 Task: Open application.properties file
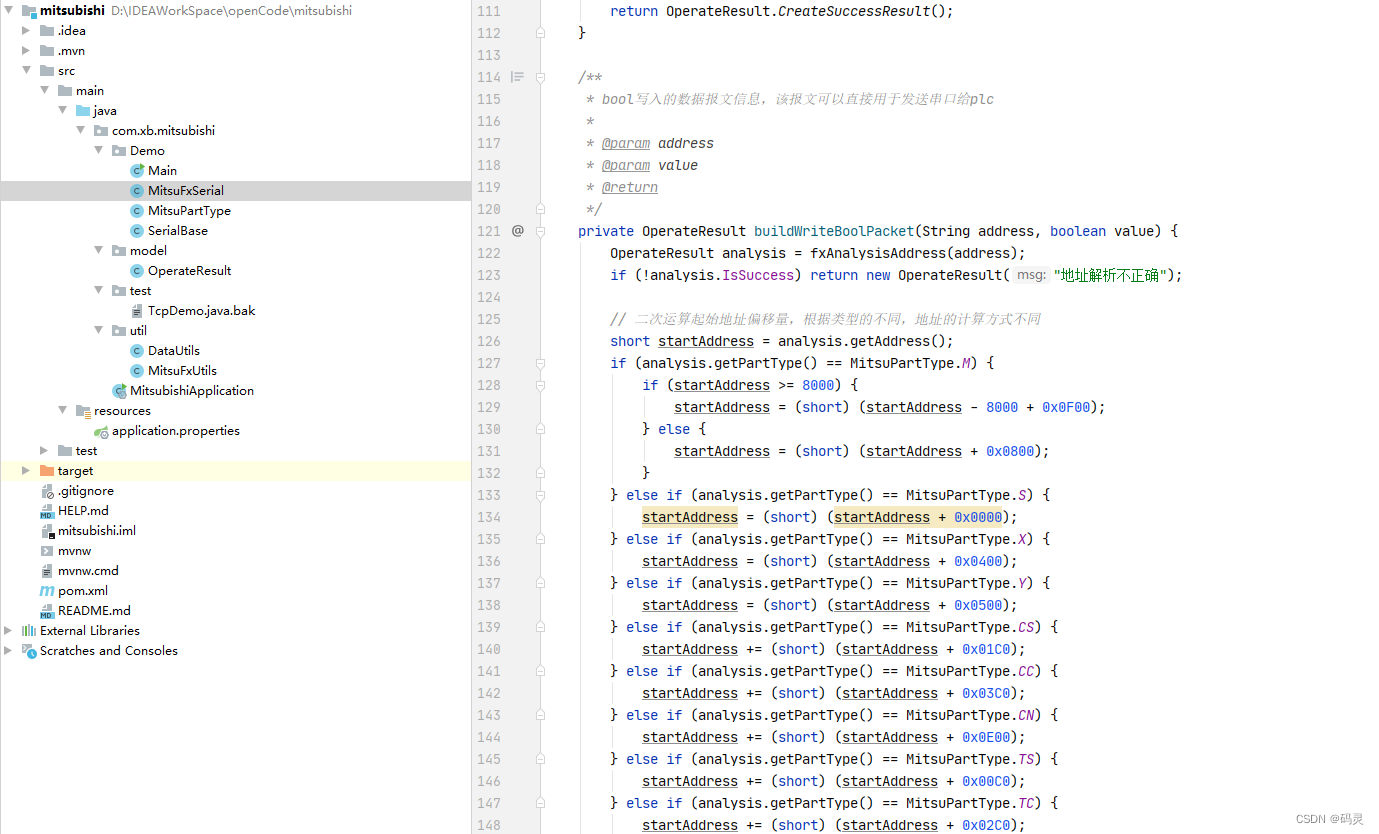point(176,431)
